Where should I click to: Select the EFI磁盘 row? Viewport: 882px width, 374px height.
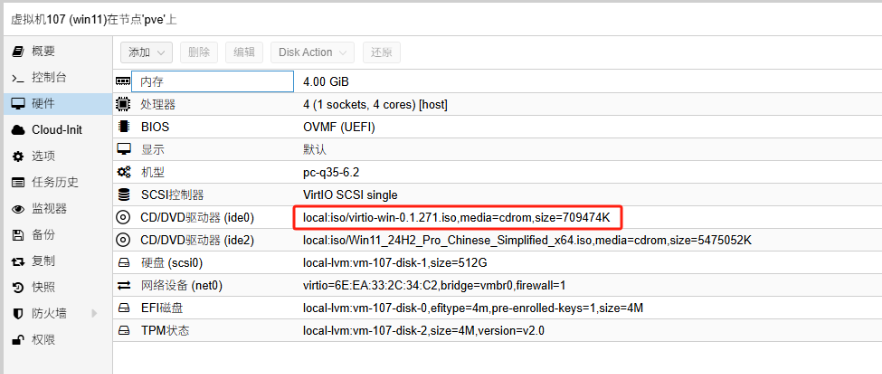[x=497, y=308]
